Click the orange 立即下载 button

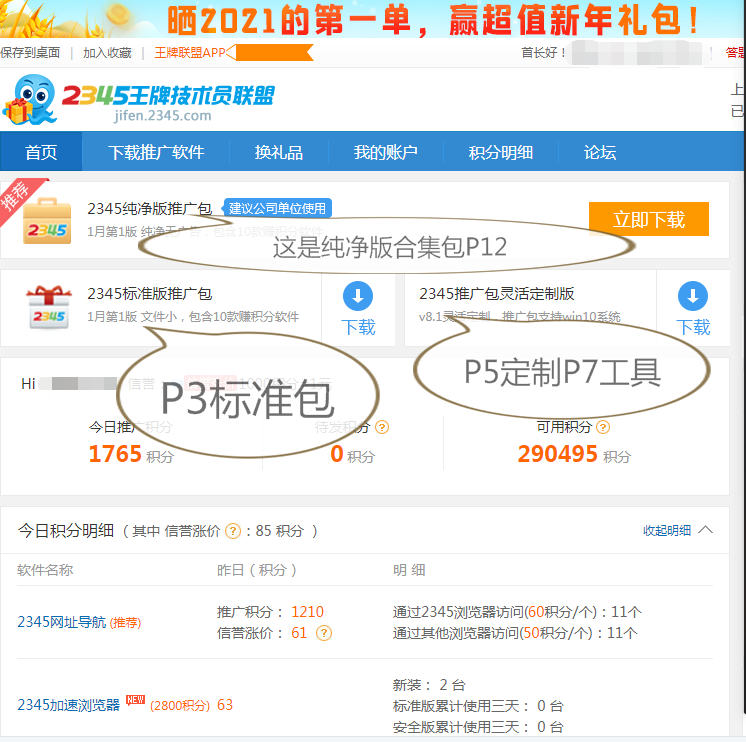[x=649, y=219]
